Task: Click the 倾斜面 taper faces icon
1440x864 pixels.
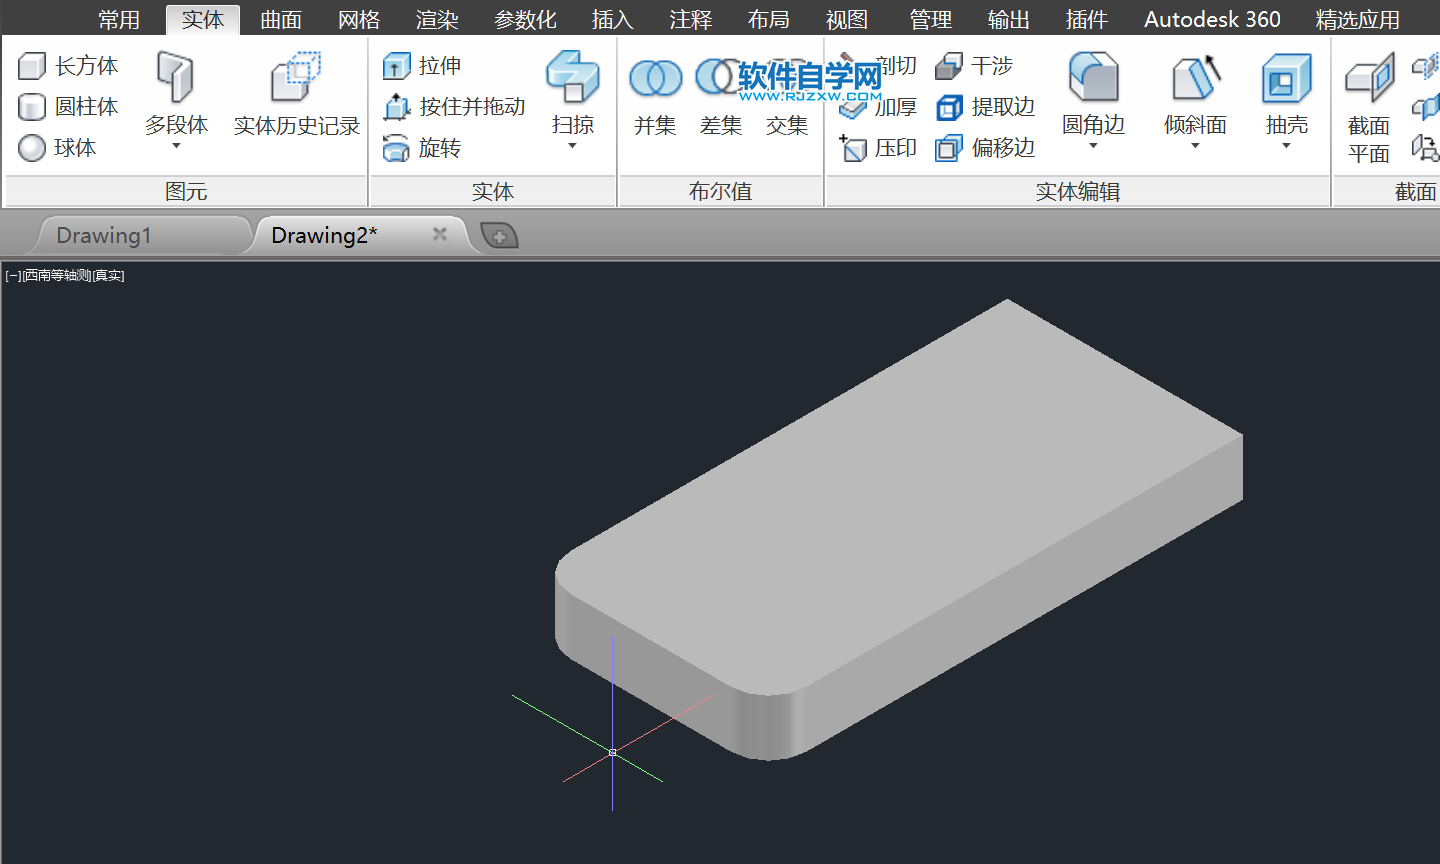Action: click(1195, 77)
